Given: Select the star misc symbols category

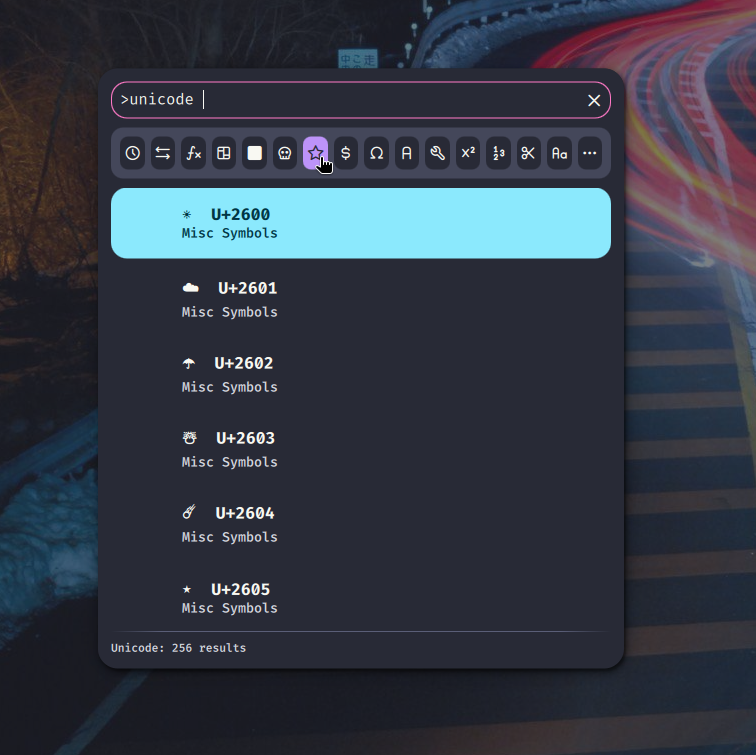Looking at the screenshot, I should pyautogui.click(x=315, y=153).
